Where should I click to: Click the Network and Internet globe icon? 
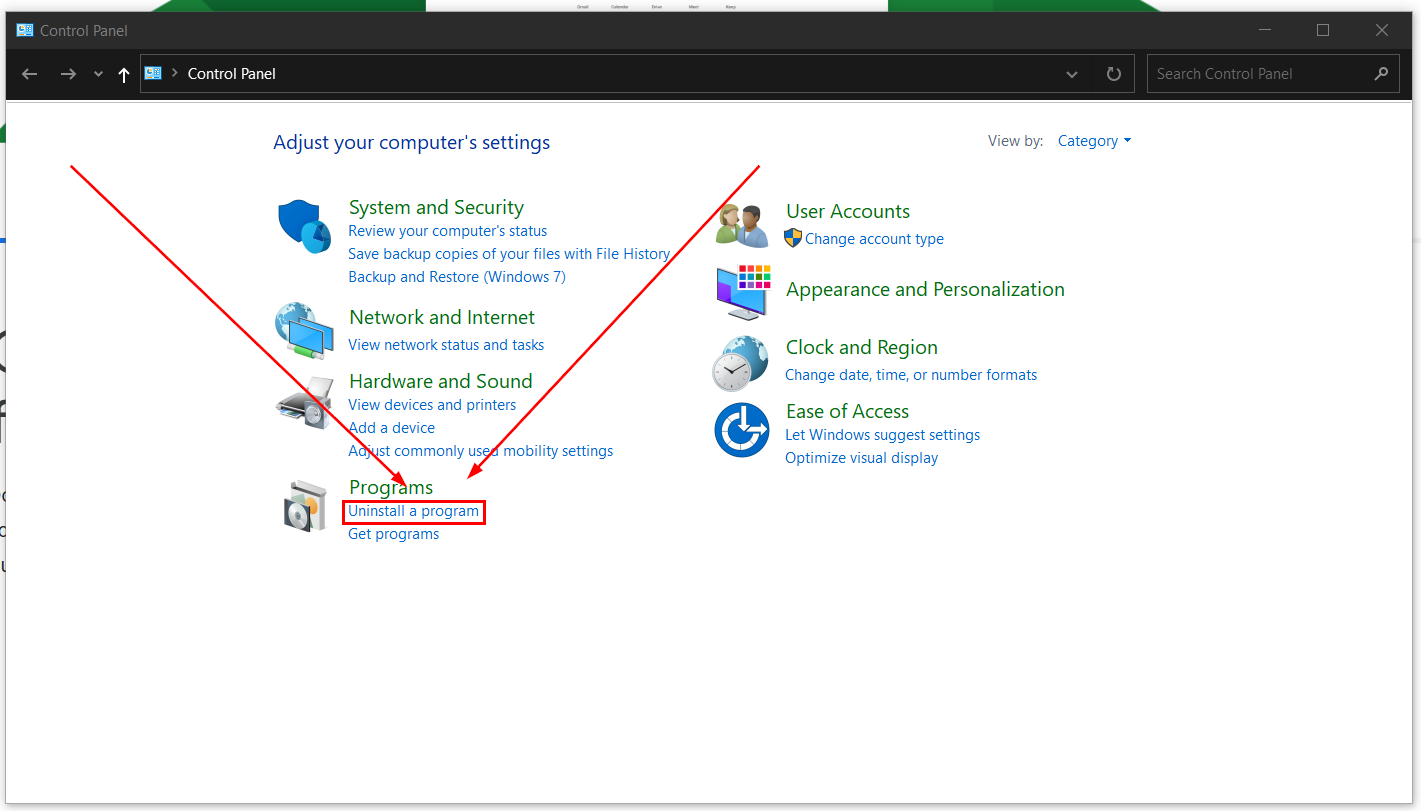coord(303,330)
